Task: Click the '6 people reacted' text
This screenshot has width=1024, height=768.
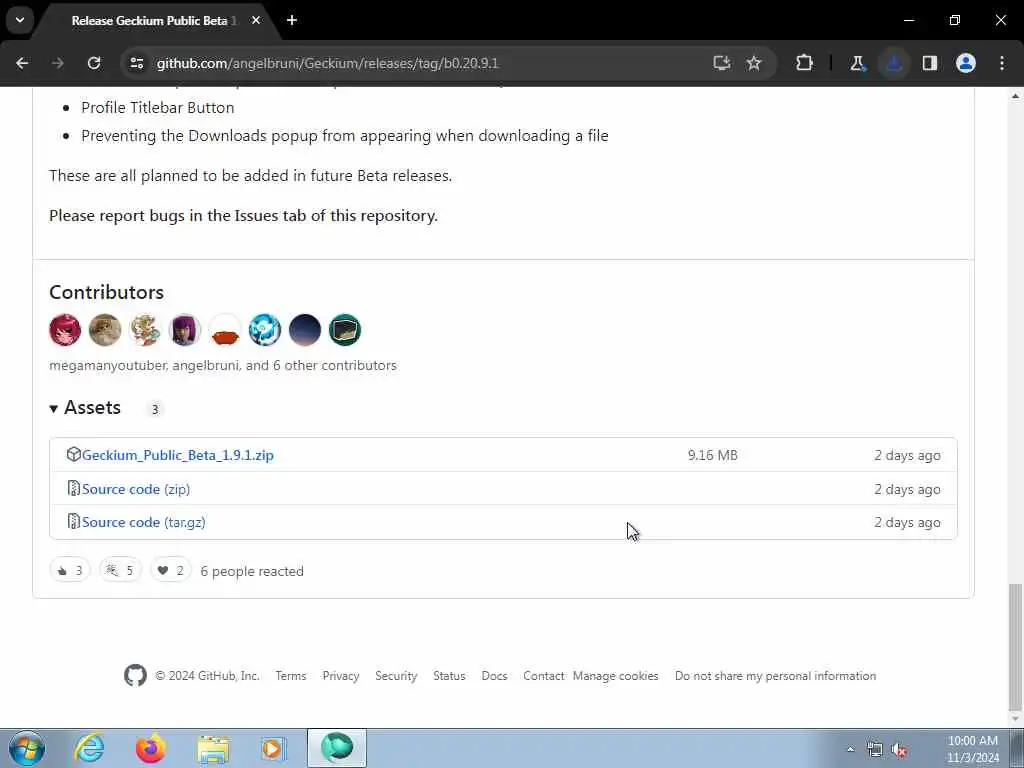Action: pyautogui.click(x=252, y=571)
